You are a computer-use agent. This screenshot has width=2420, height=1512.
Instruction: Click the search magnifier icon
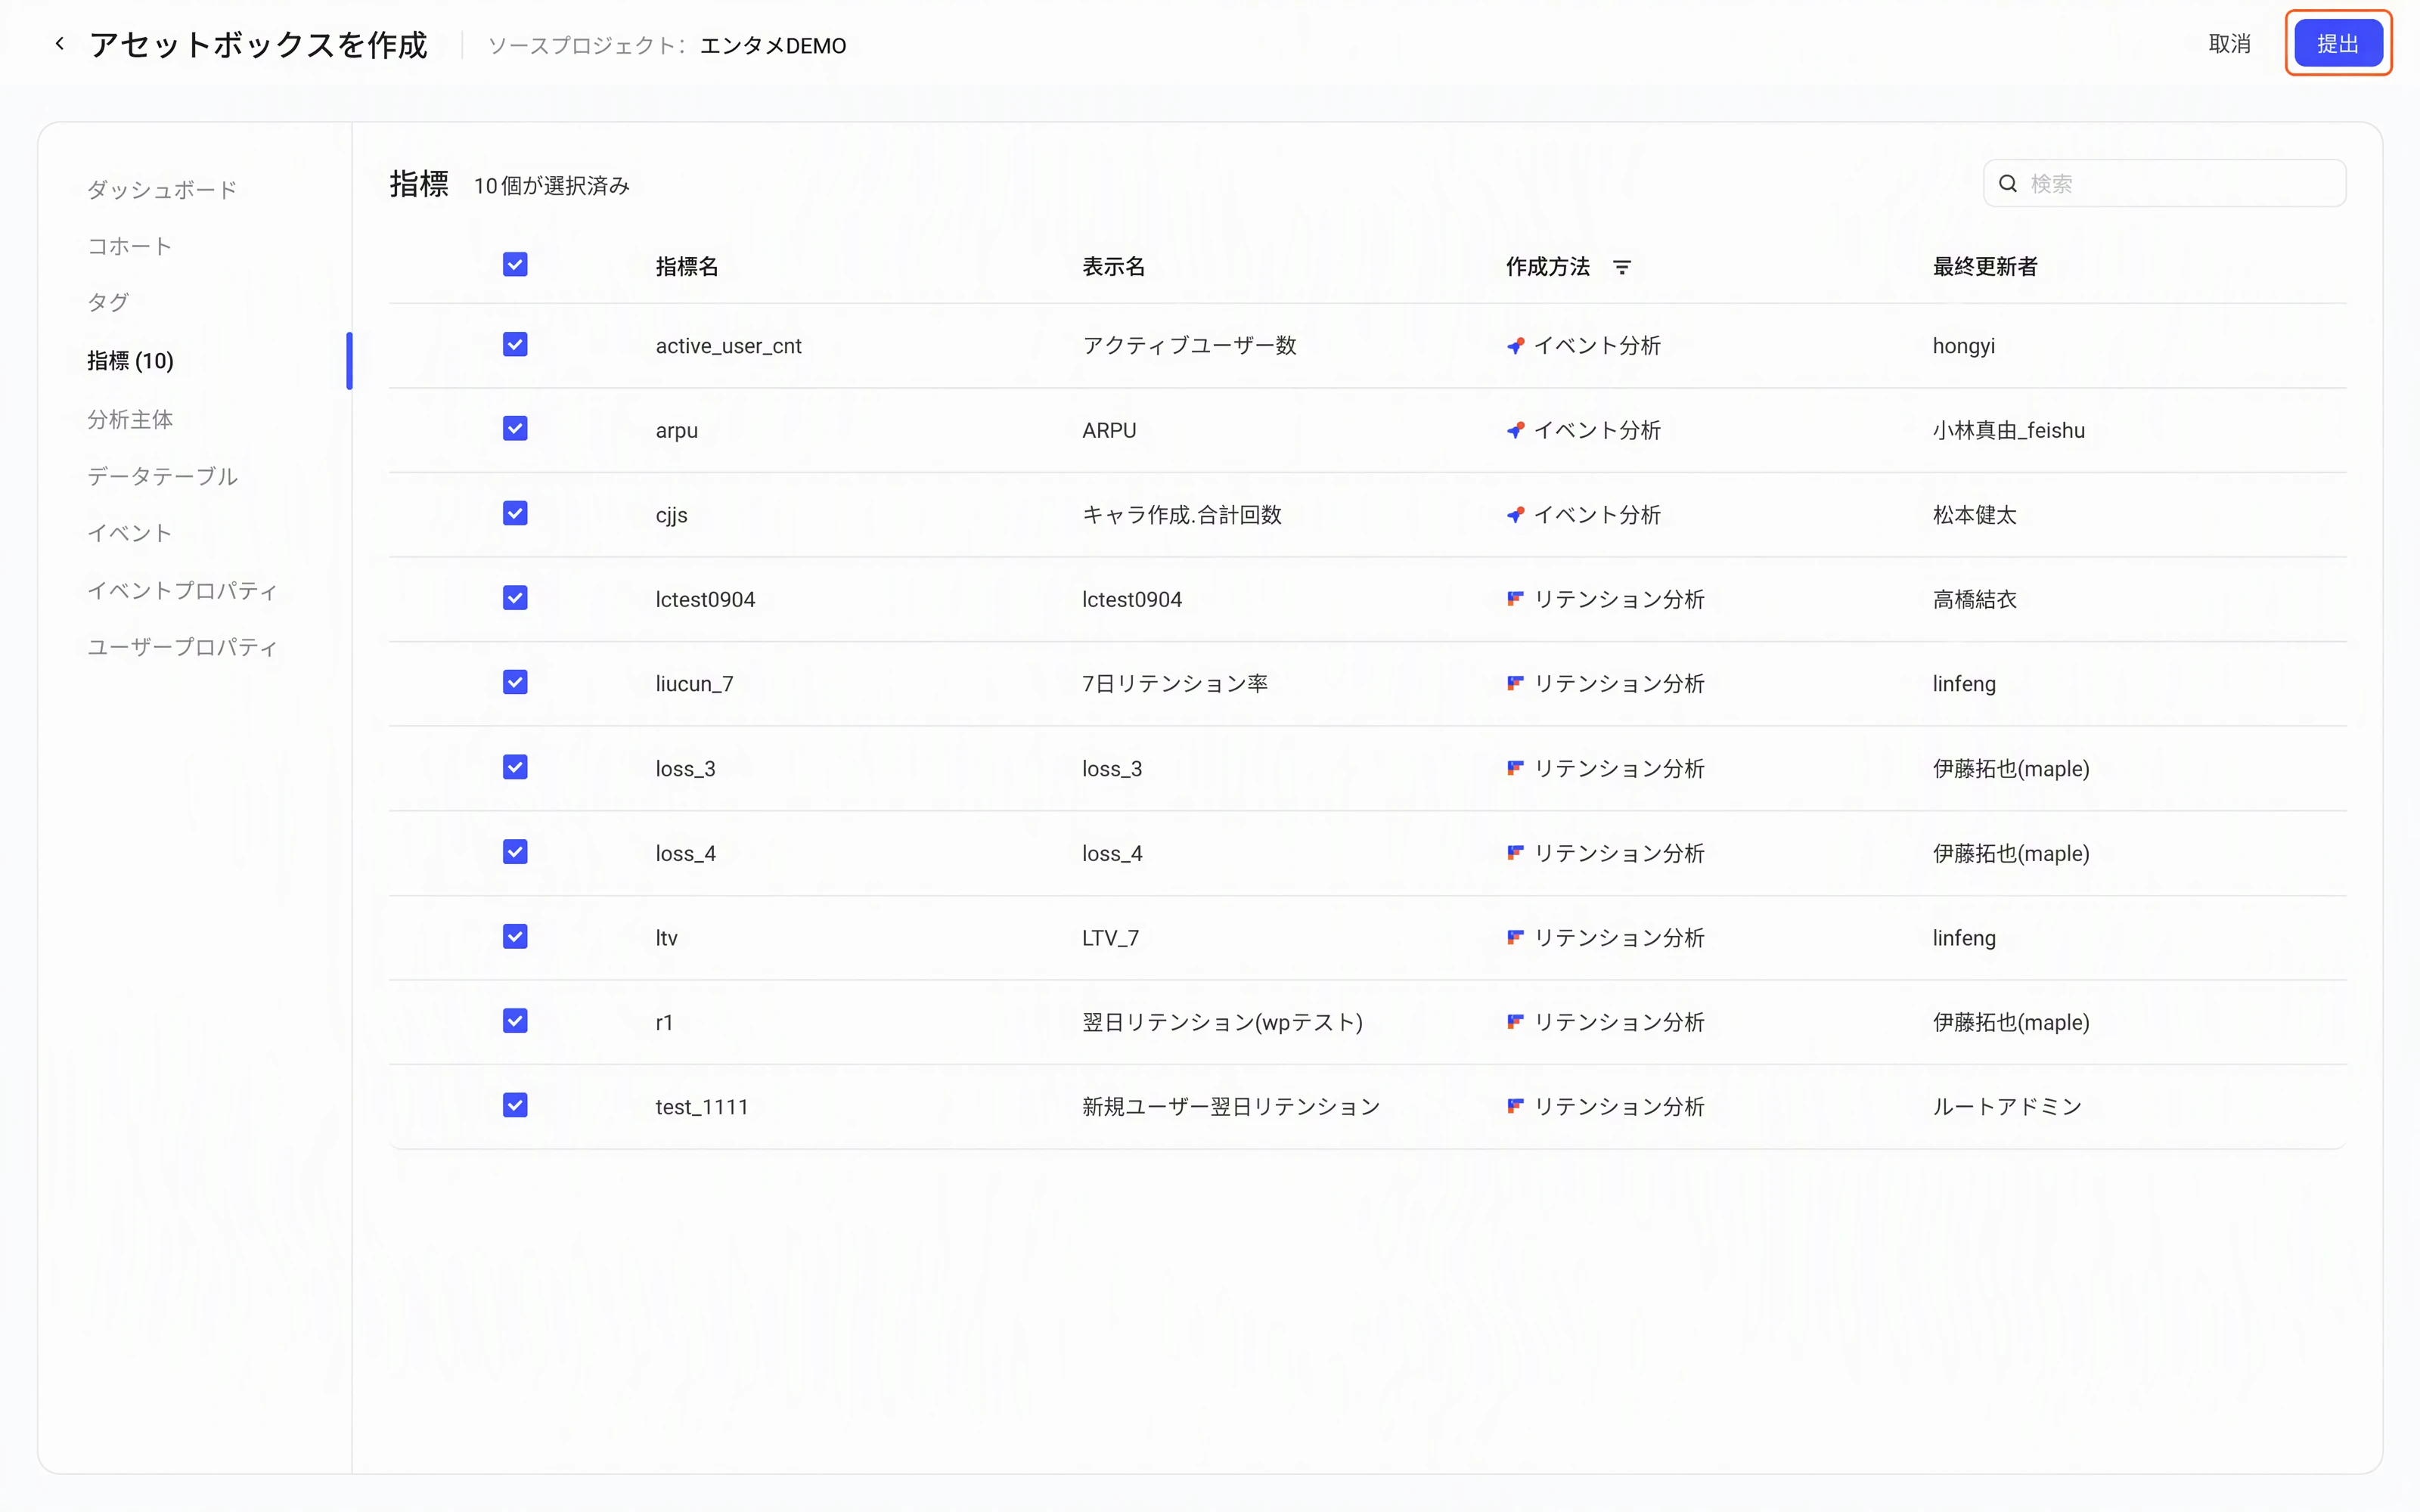tap(2007, 184)
